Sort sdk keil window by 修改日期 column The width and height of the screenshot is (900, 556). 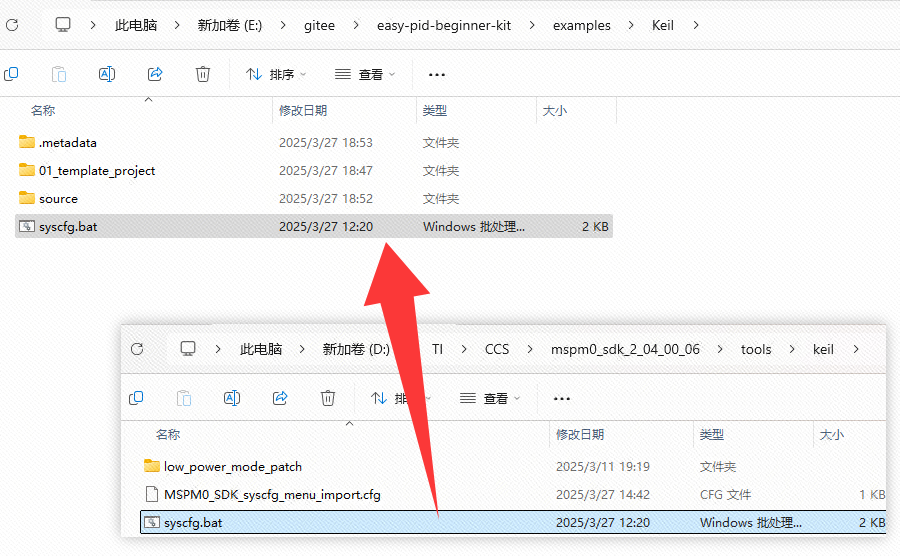point(580,435)
